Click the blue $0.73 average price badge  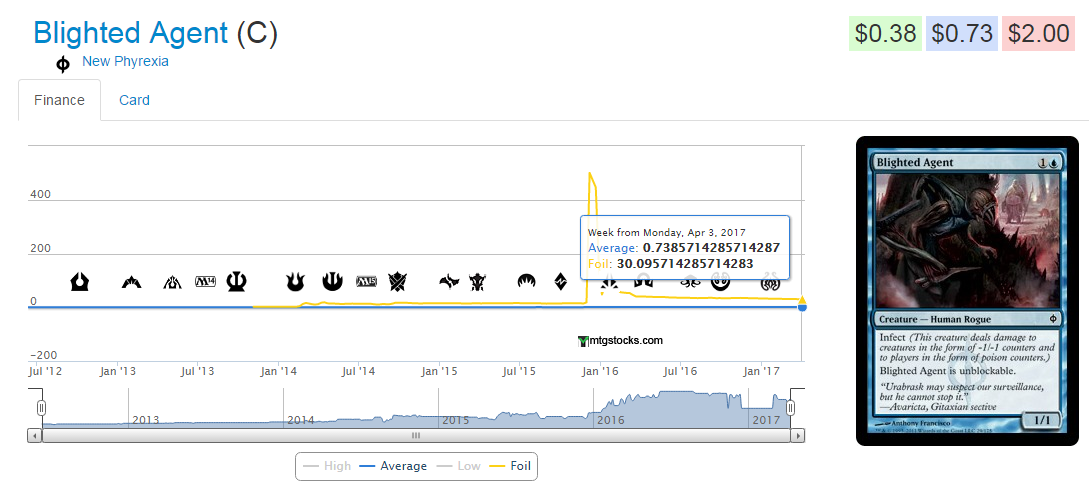click(962, 33)
